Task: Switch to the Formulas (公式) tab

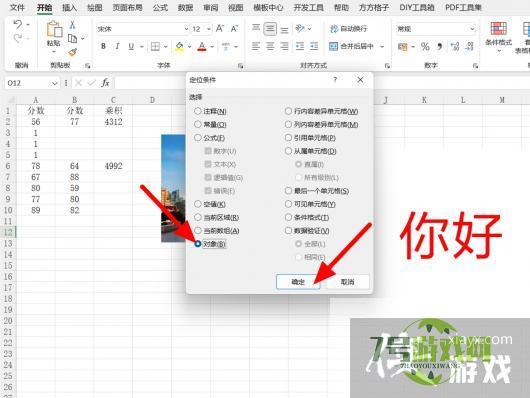Action: click(160, 7)
